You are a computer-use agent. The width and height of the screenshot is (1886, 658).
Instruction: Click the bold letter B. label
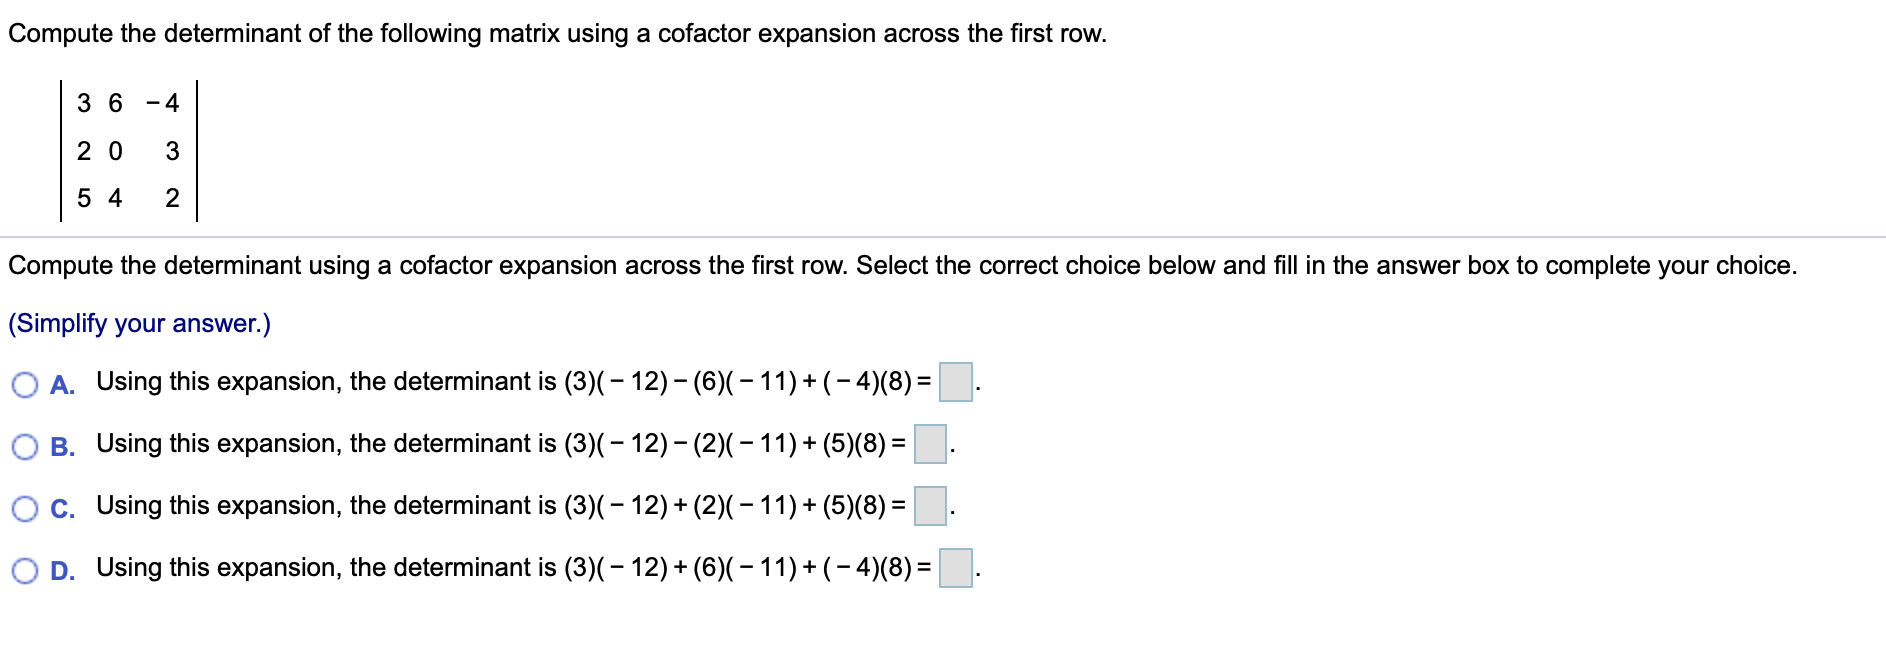point(62,447)
